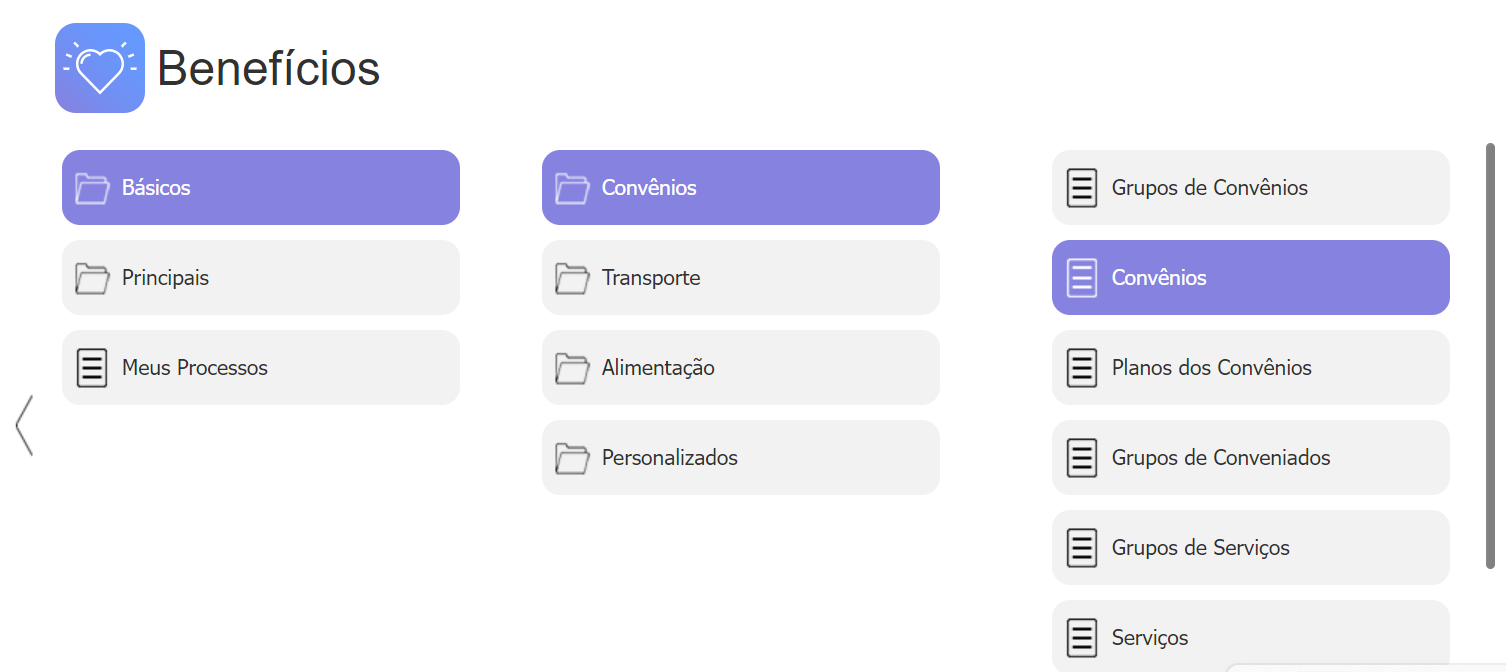Select the Grupos de Conveniados item

1251,458
